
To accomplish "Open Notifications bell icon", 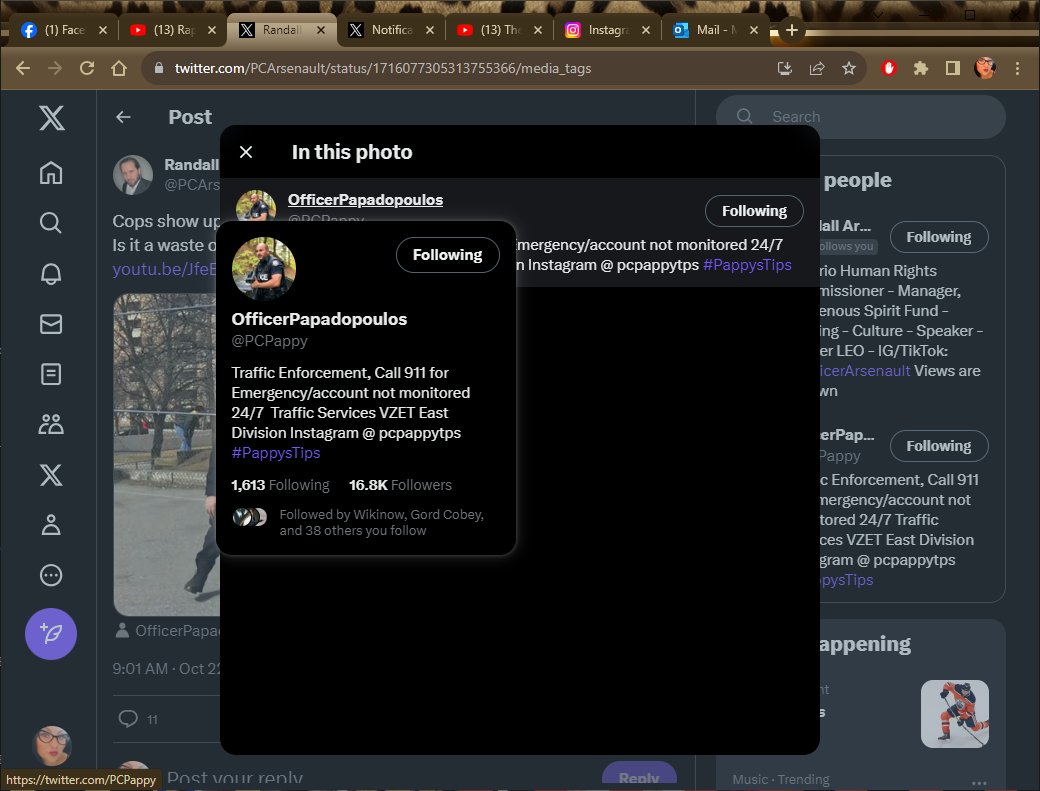I will pyautogui.click(x=51, y=273).
